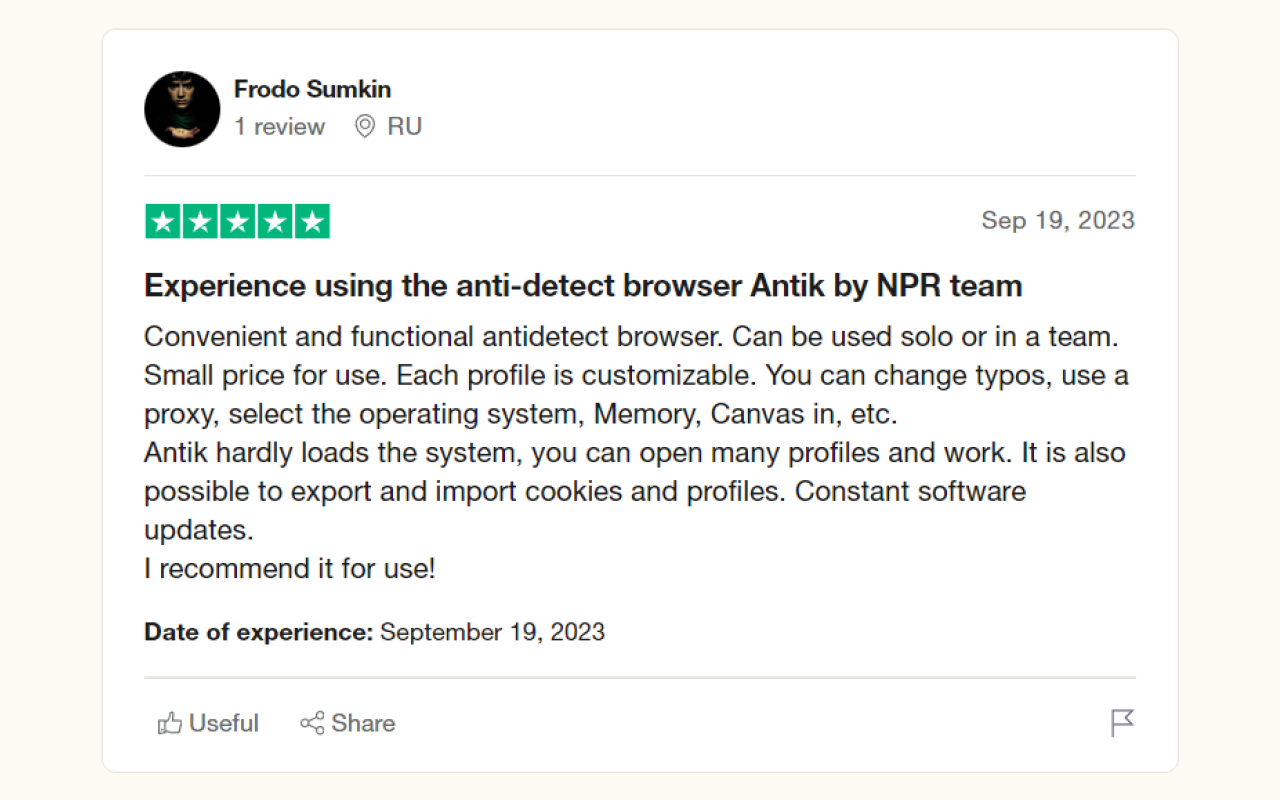Click the location pin icon near RU
Image resolution: width=1280 pixels, height=800 pixels.
pyautogui.click(x=363, y=127)
